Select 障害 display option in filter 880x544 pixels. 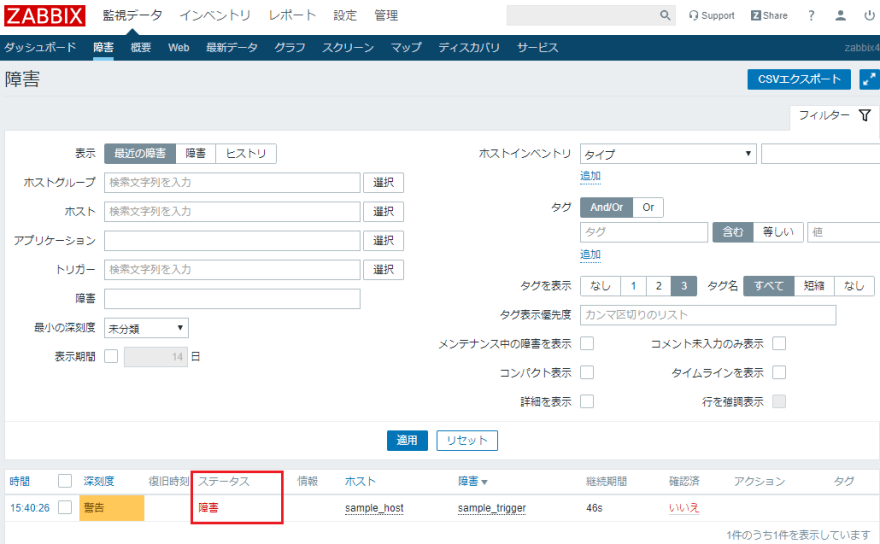point(196,153)
